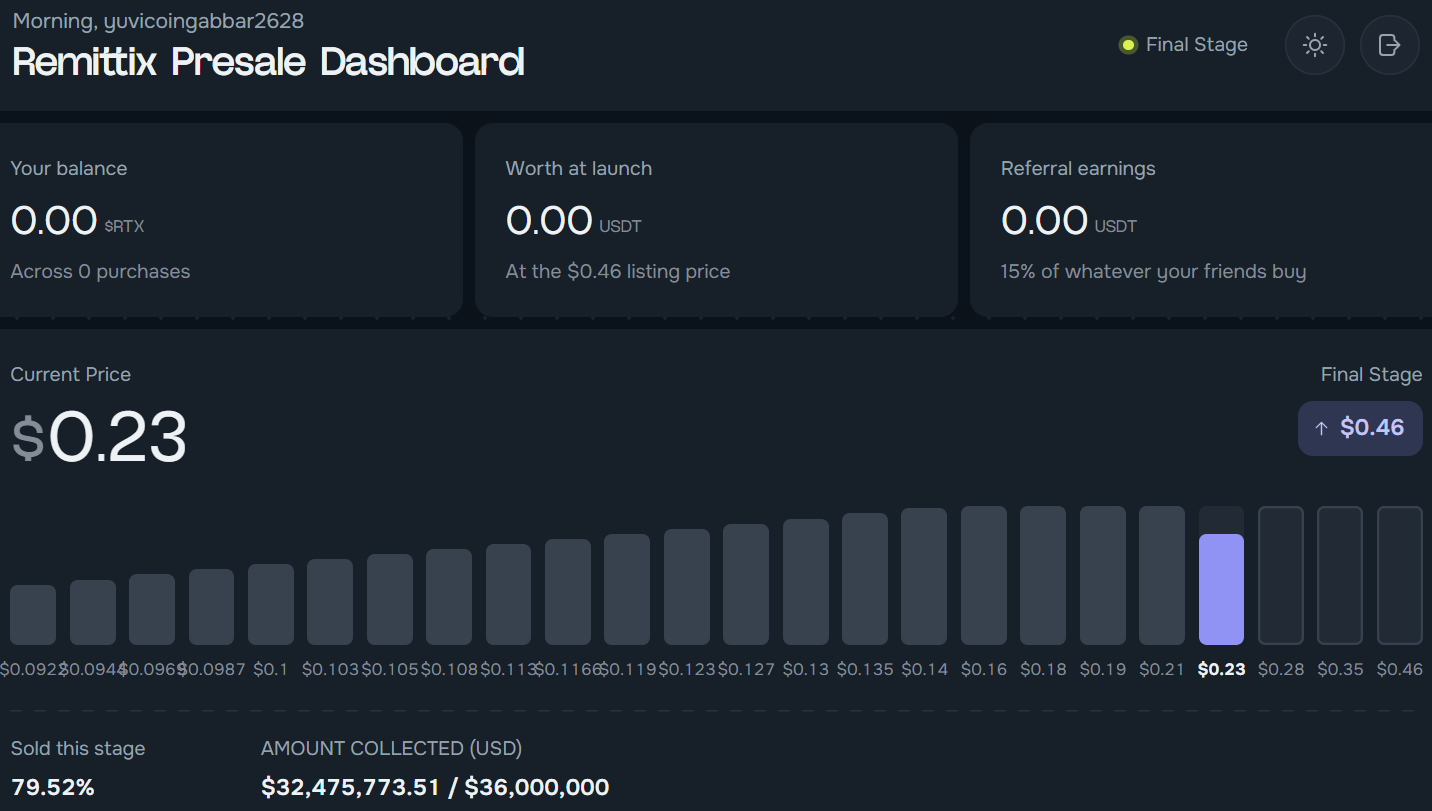Click the 79.52% sold value

point(53,788)
